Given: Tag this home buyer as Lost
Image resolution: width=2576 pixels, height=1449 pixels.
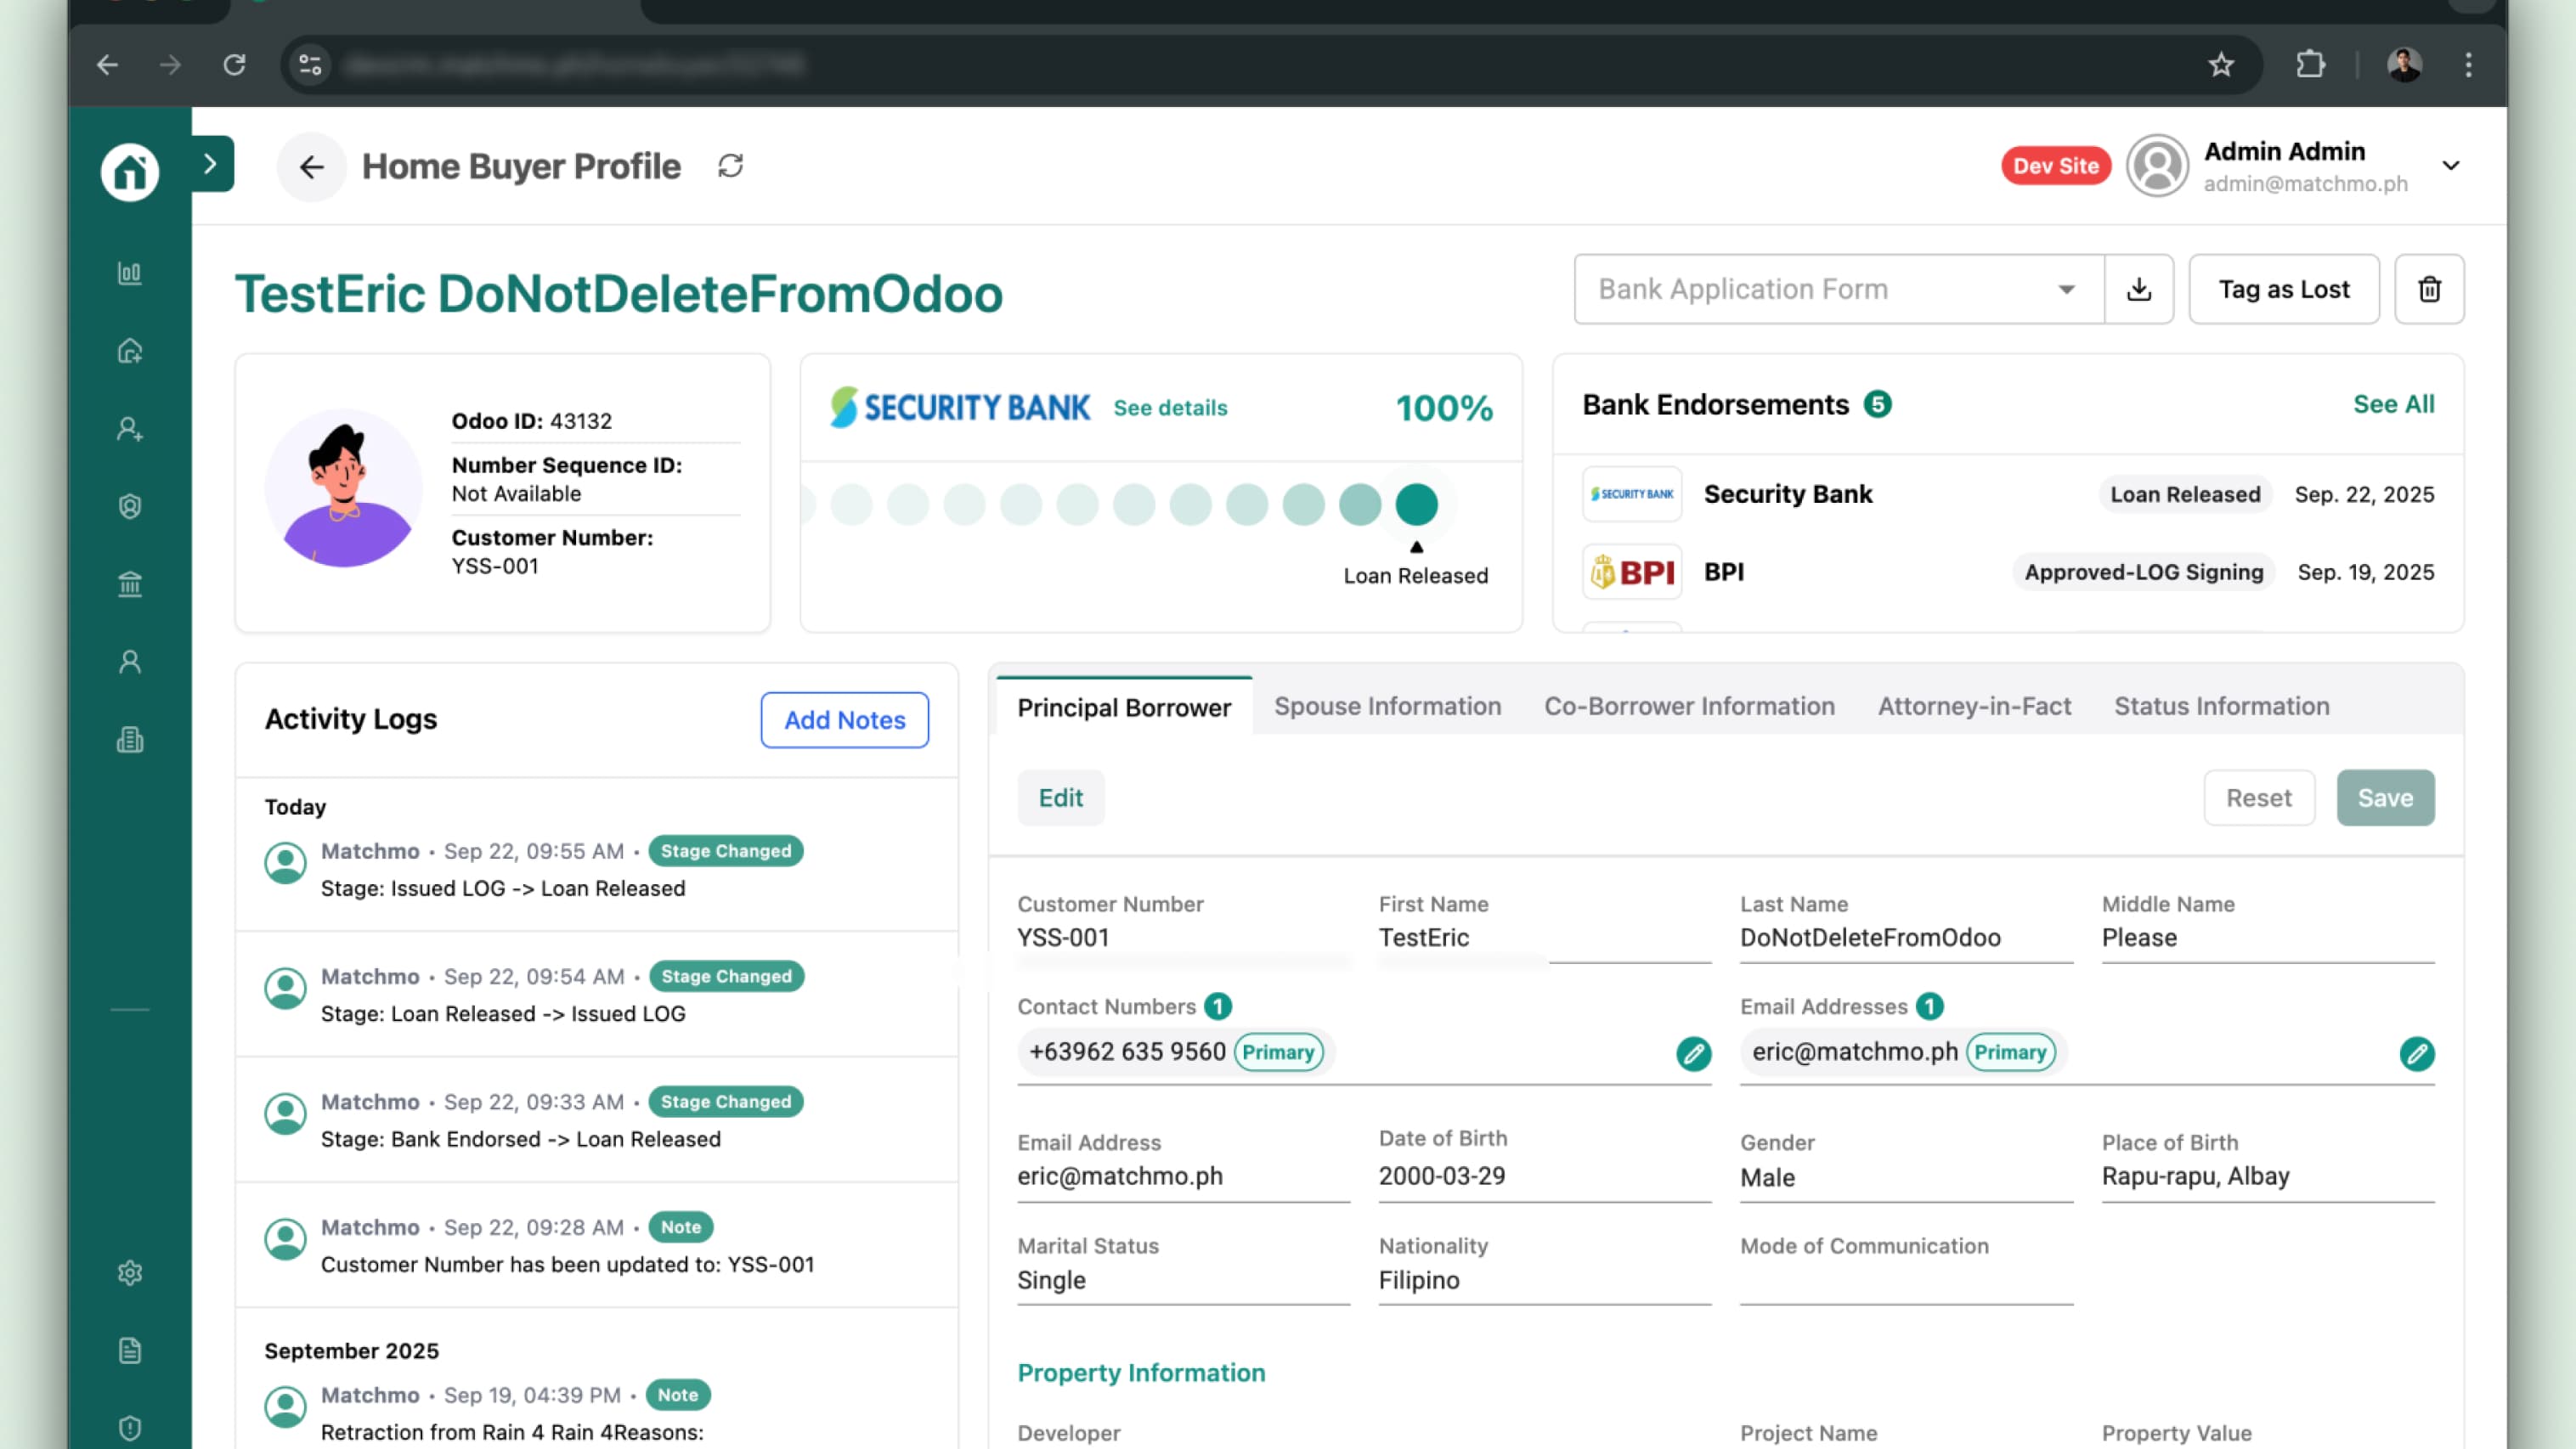Looking at the screenshot, I should [2283, 289].
